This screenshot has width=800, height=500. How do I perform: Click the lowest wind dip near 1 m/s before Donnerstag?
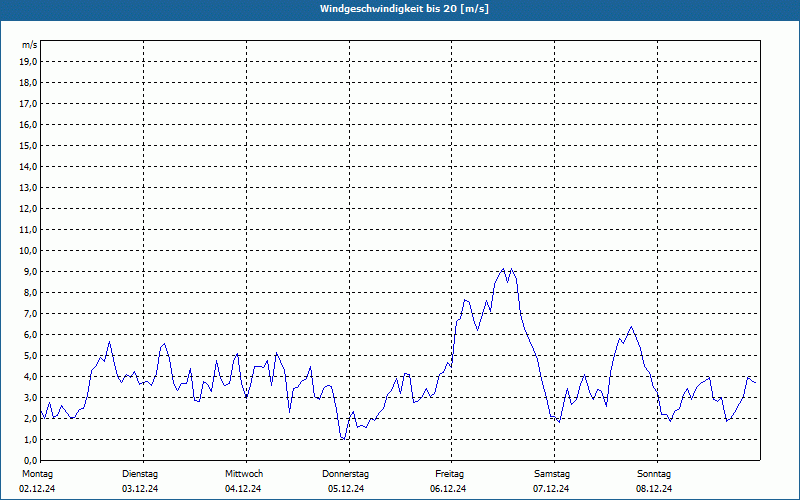point(343,438)
